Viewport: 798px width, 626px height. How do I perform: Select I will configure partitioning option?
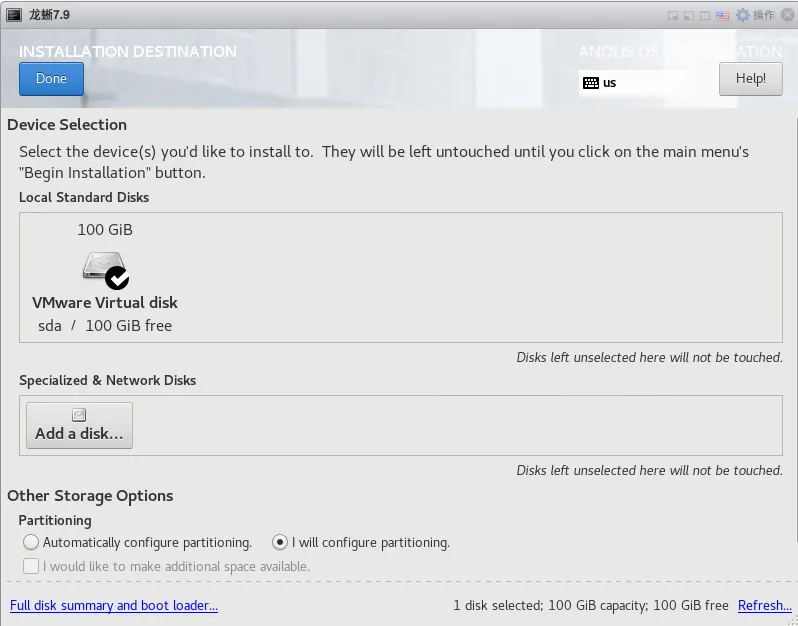[x=280, y=542]
